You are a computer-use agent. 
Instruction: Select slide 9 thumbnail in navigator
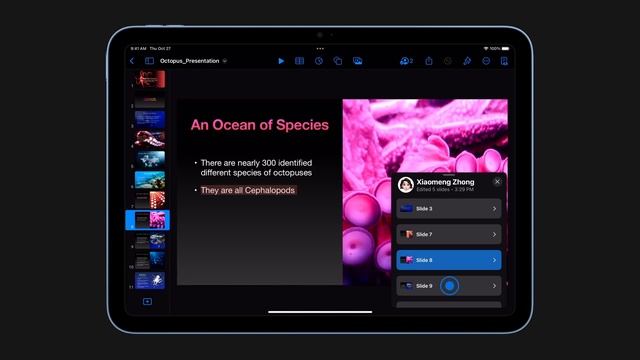coord(150,241)
